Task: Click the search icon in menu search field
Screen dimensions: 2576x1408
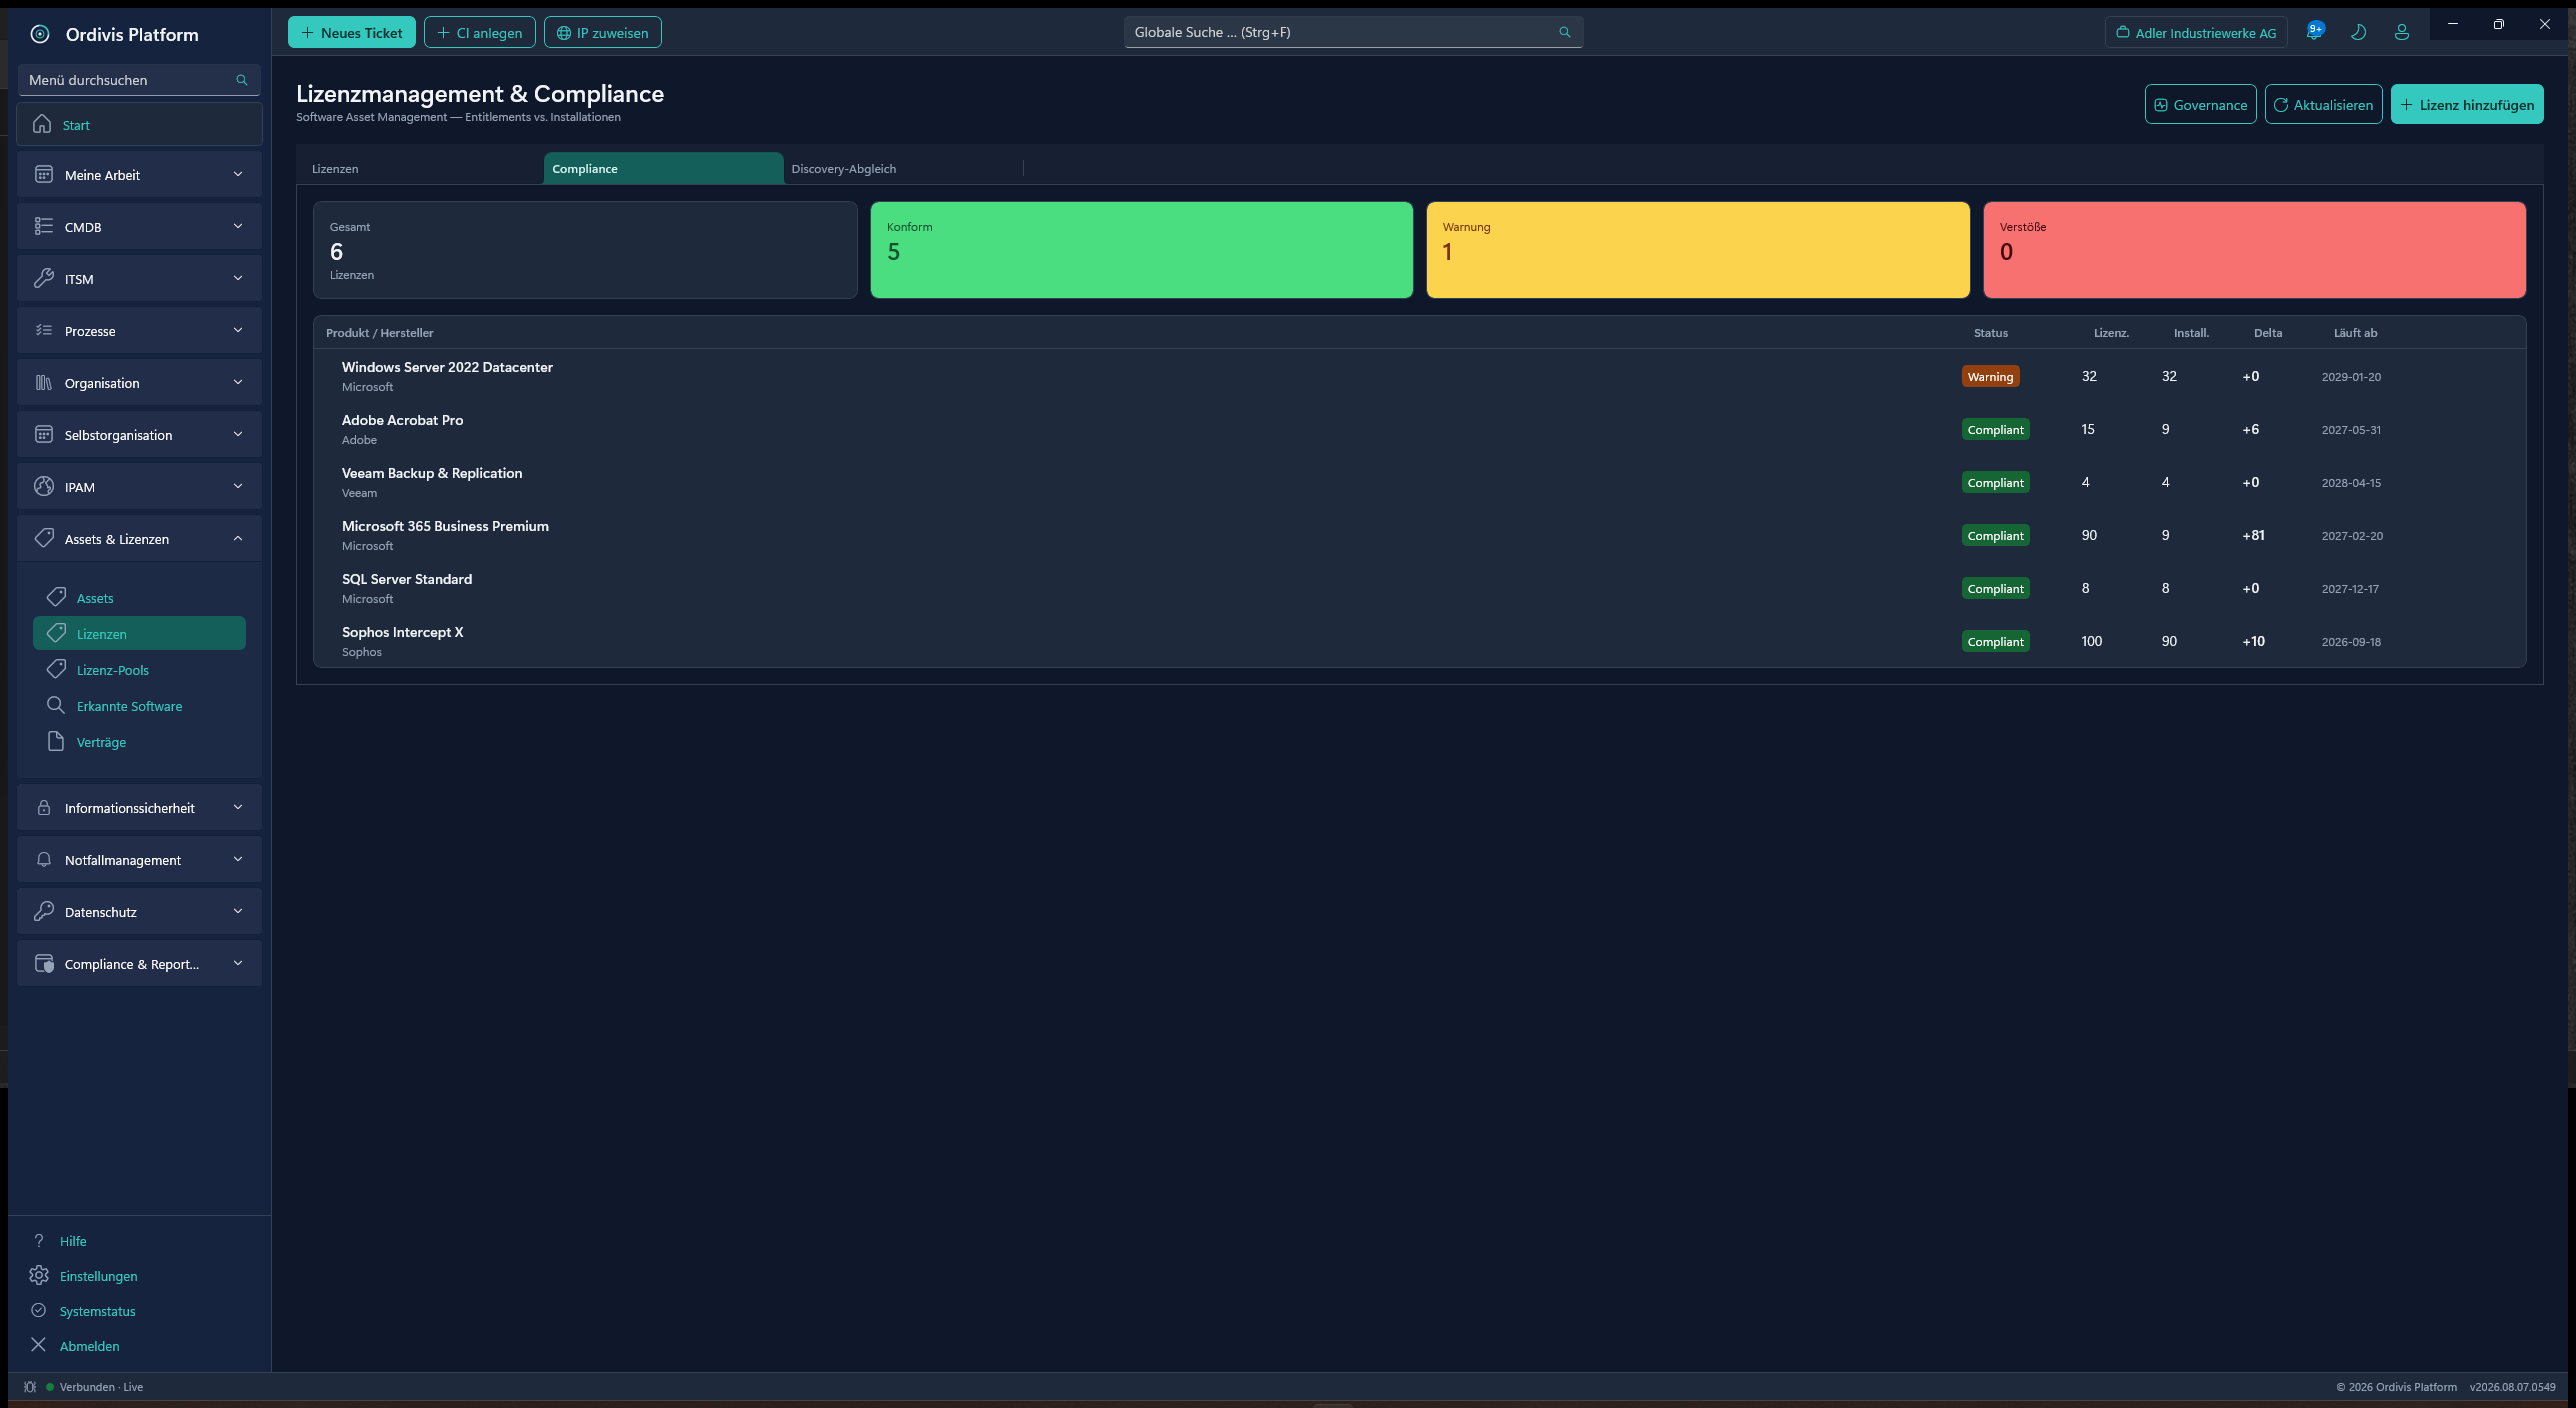Action: pos(241,80)
